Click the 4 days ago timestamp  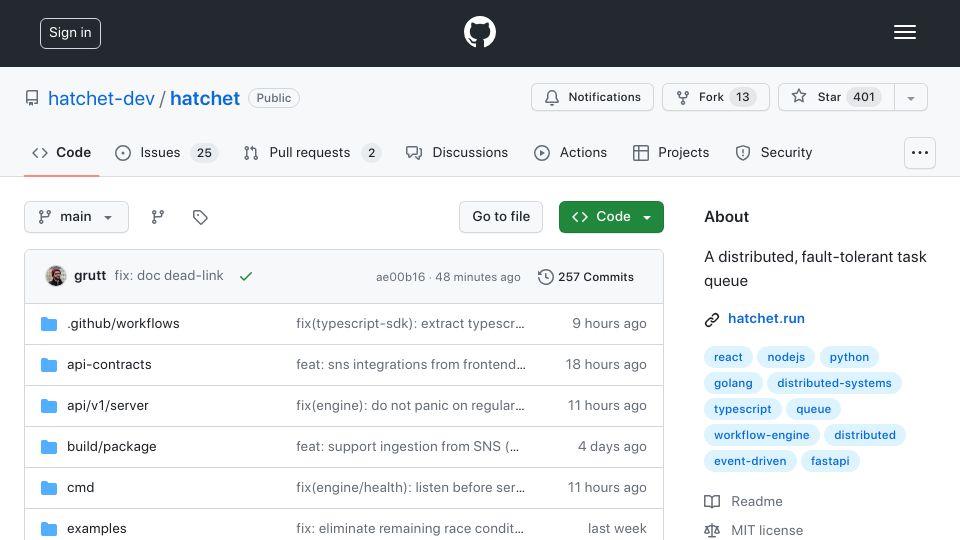pos(612,446)
